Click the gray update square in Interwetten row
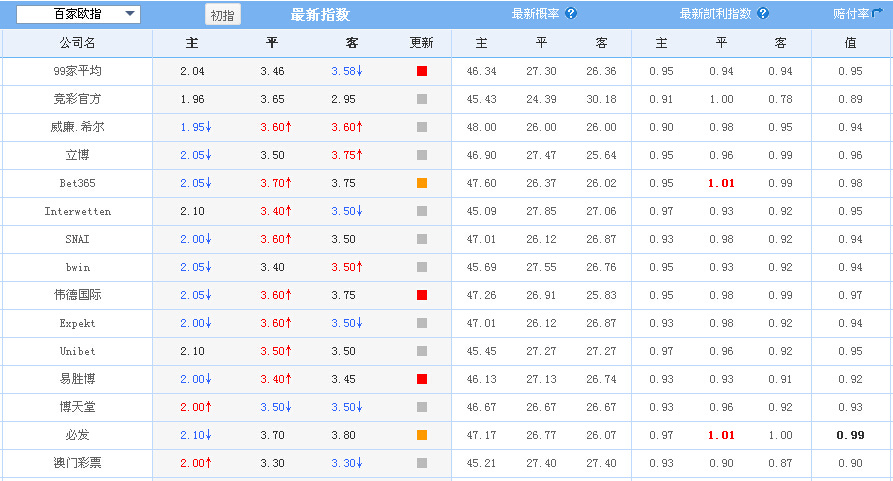Screen dimensions: 893x481 point(422,211)
